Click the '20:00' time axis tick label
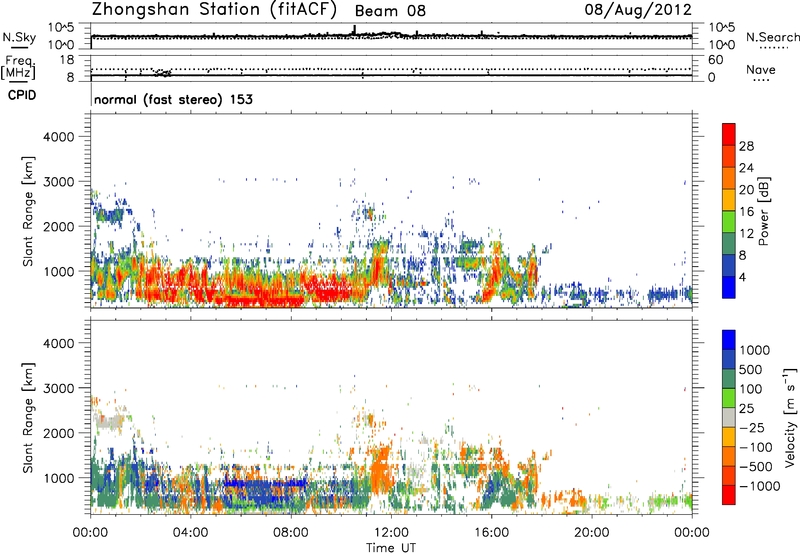The height and width of the screenshot is (554, 800). pyautogui.click(x=592, y=533)
